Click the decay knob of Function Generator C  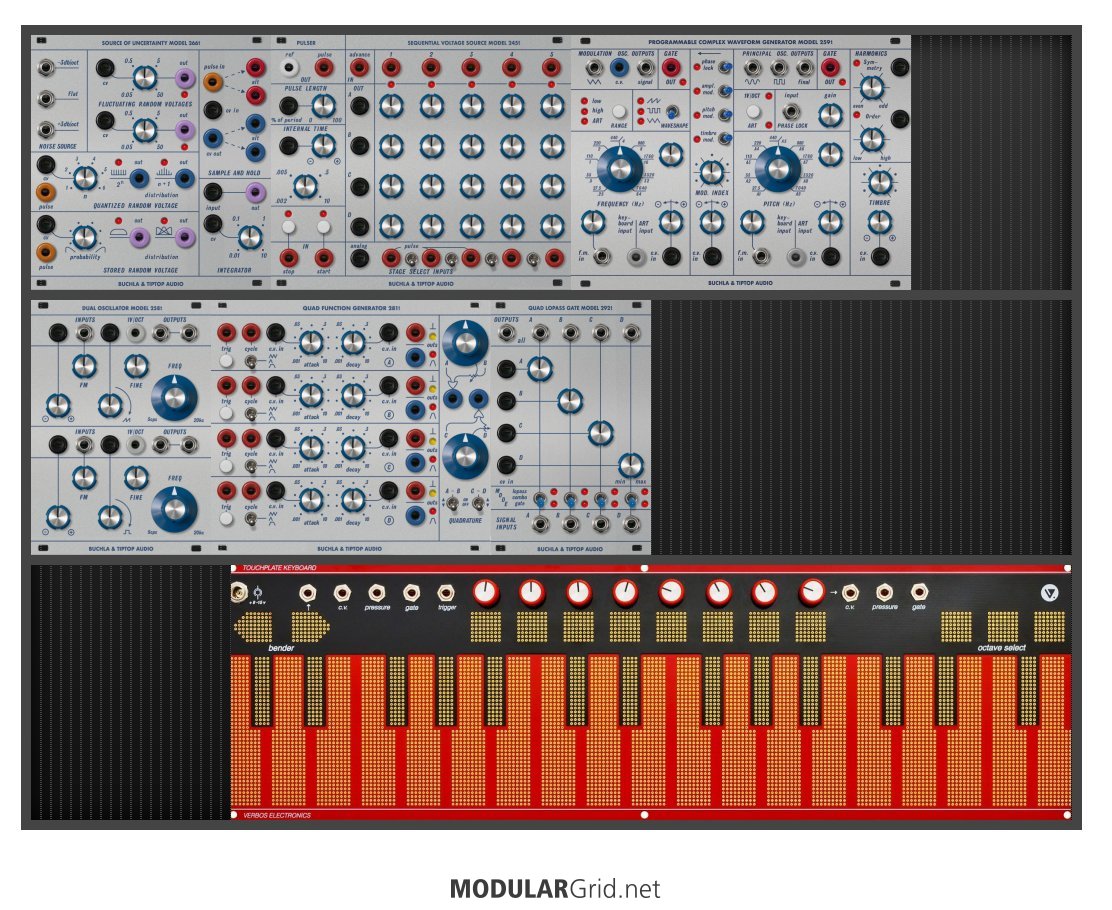click(353, 448)
